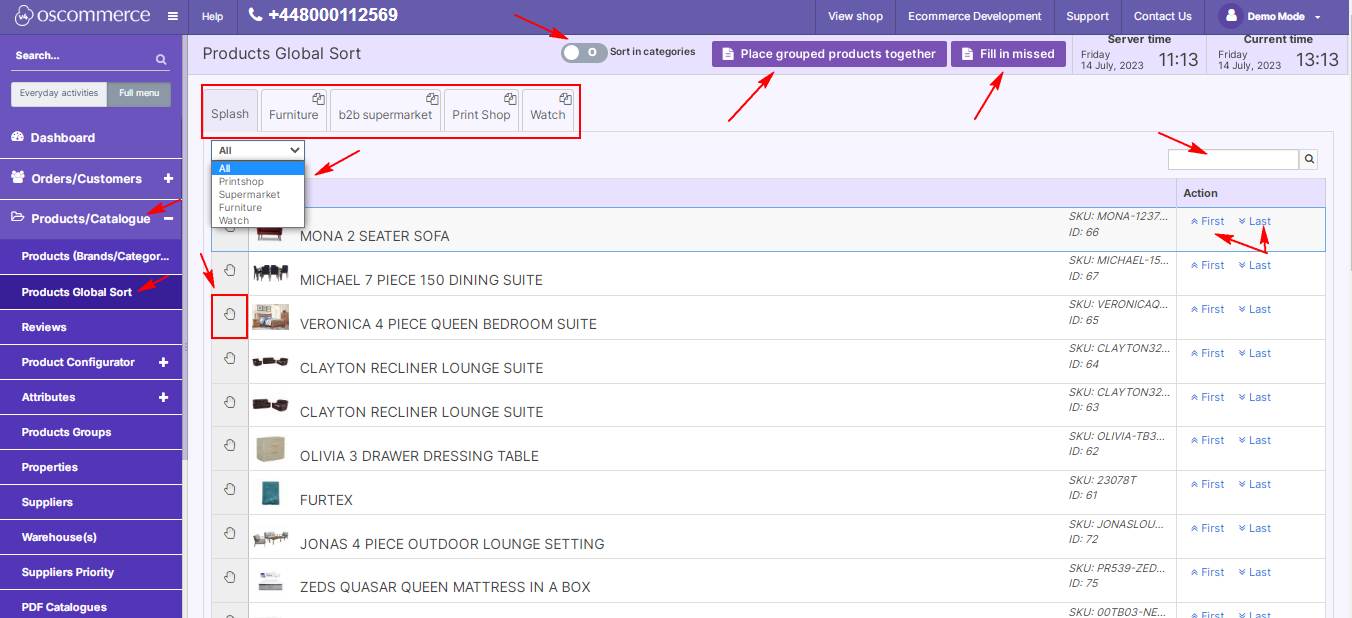The height and width of the screenshot is (618, 1352).
Task: Click Ecommerce Development link
Action: tap(975, 16)
